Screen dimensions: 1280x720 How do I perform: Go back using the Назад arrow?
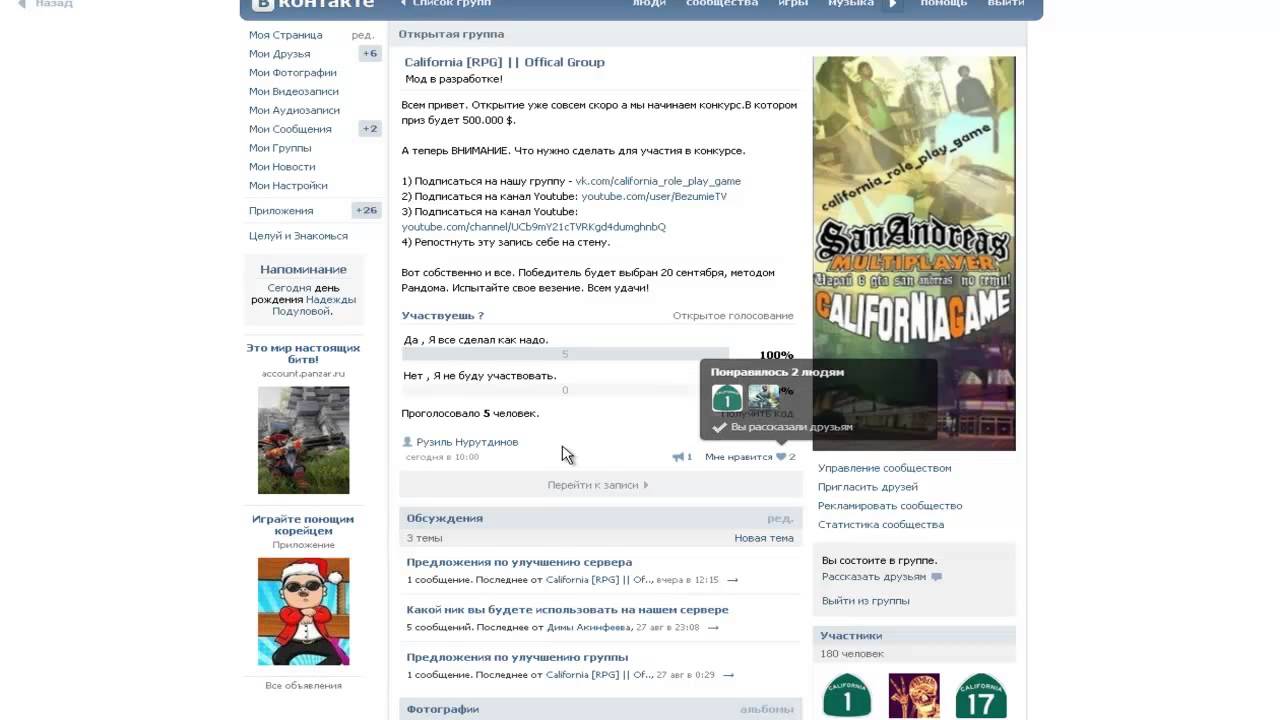45,4
